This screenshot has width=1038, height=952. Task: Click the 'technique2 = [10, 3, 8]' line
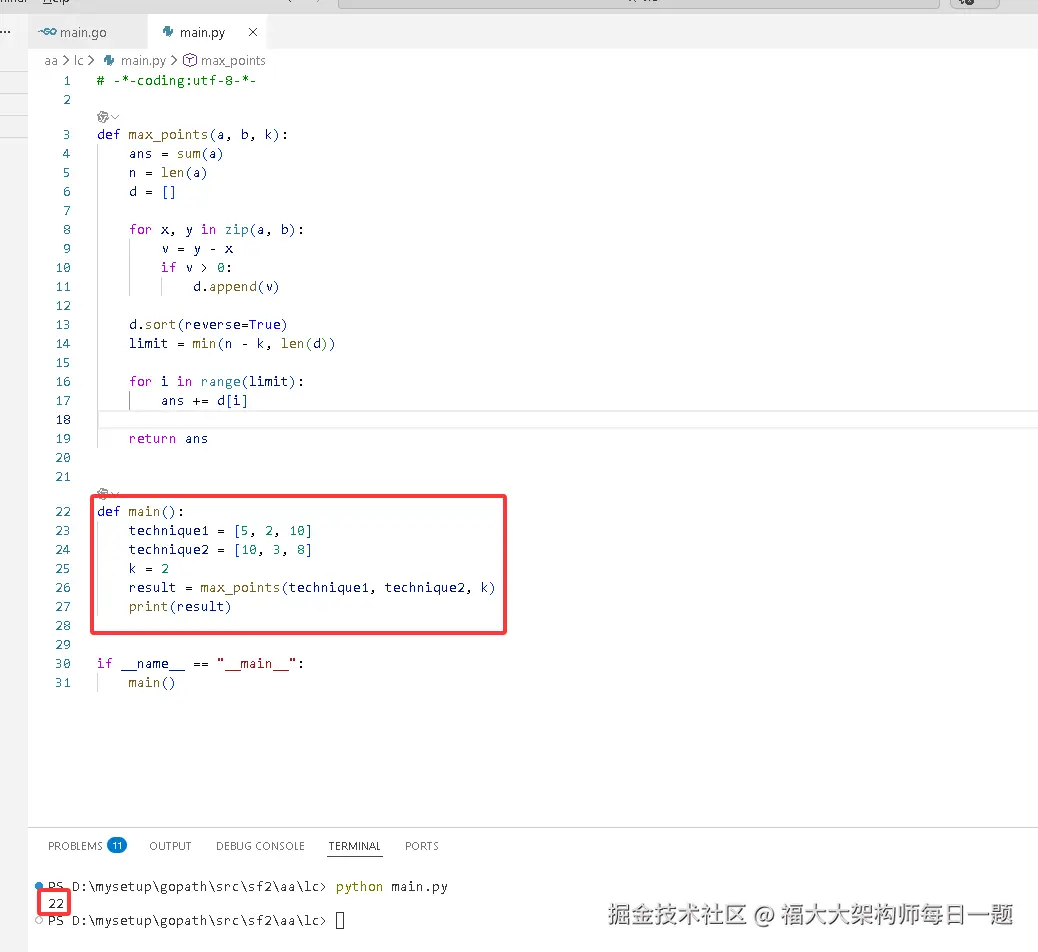point(220,550)
